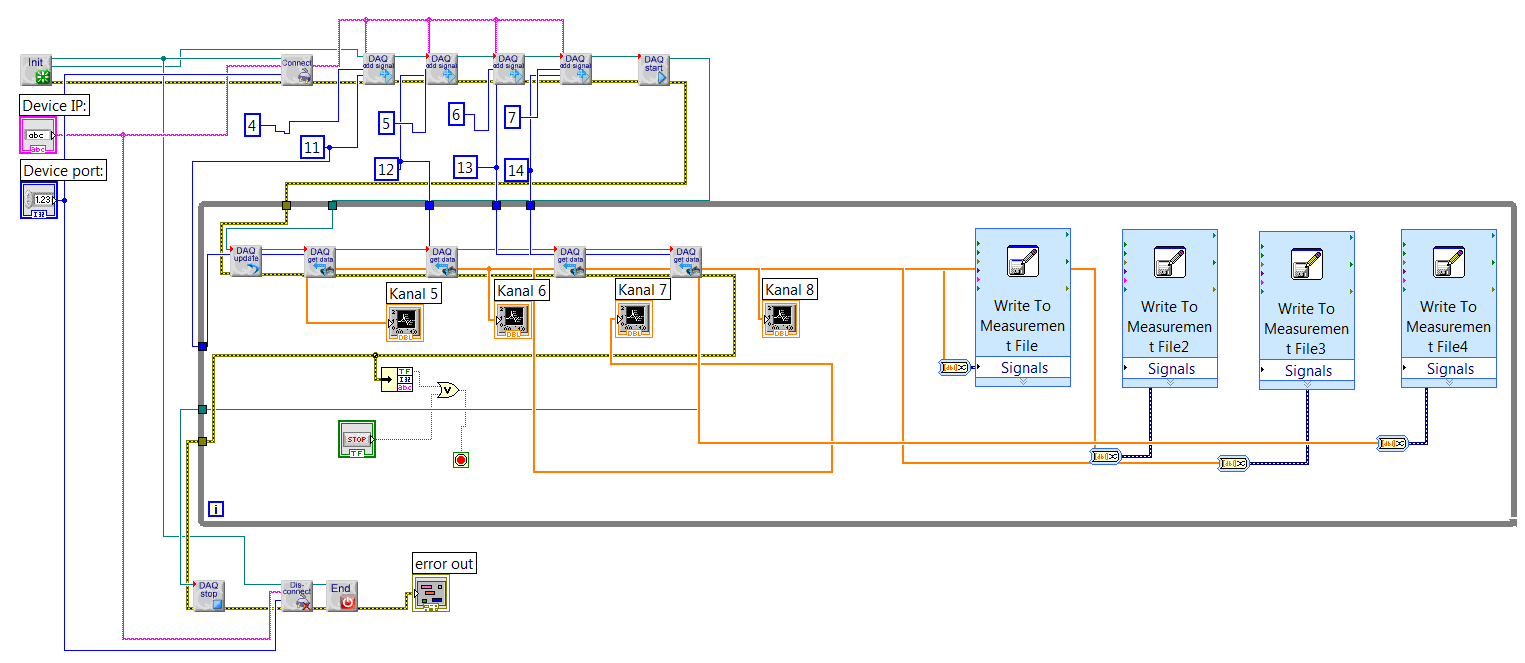Click the Kanal 6 label

pos(522,291)
